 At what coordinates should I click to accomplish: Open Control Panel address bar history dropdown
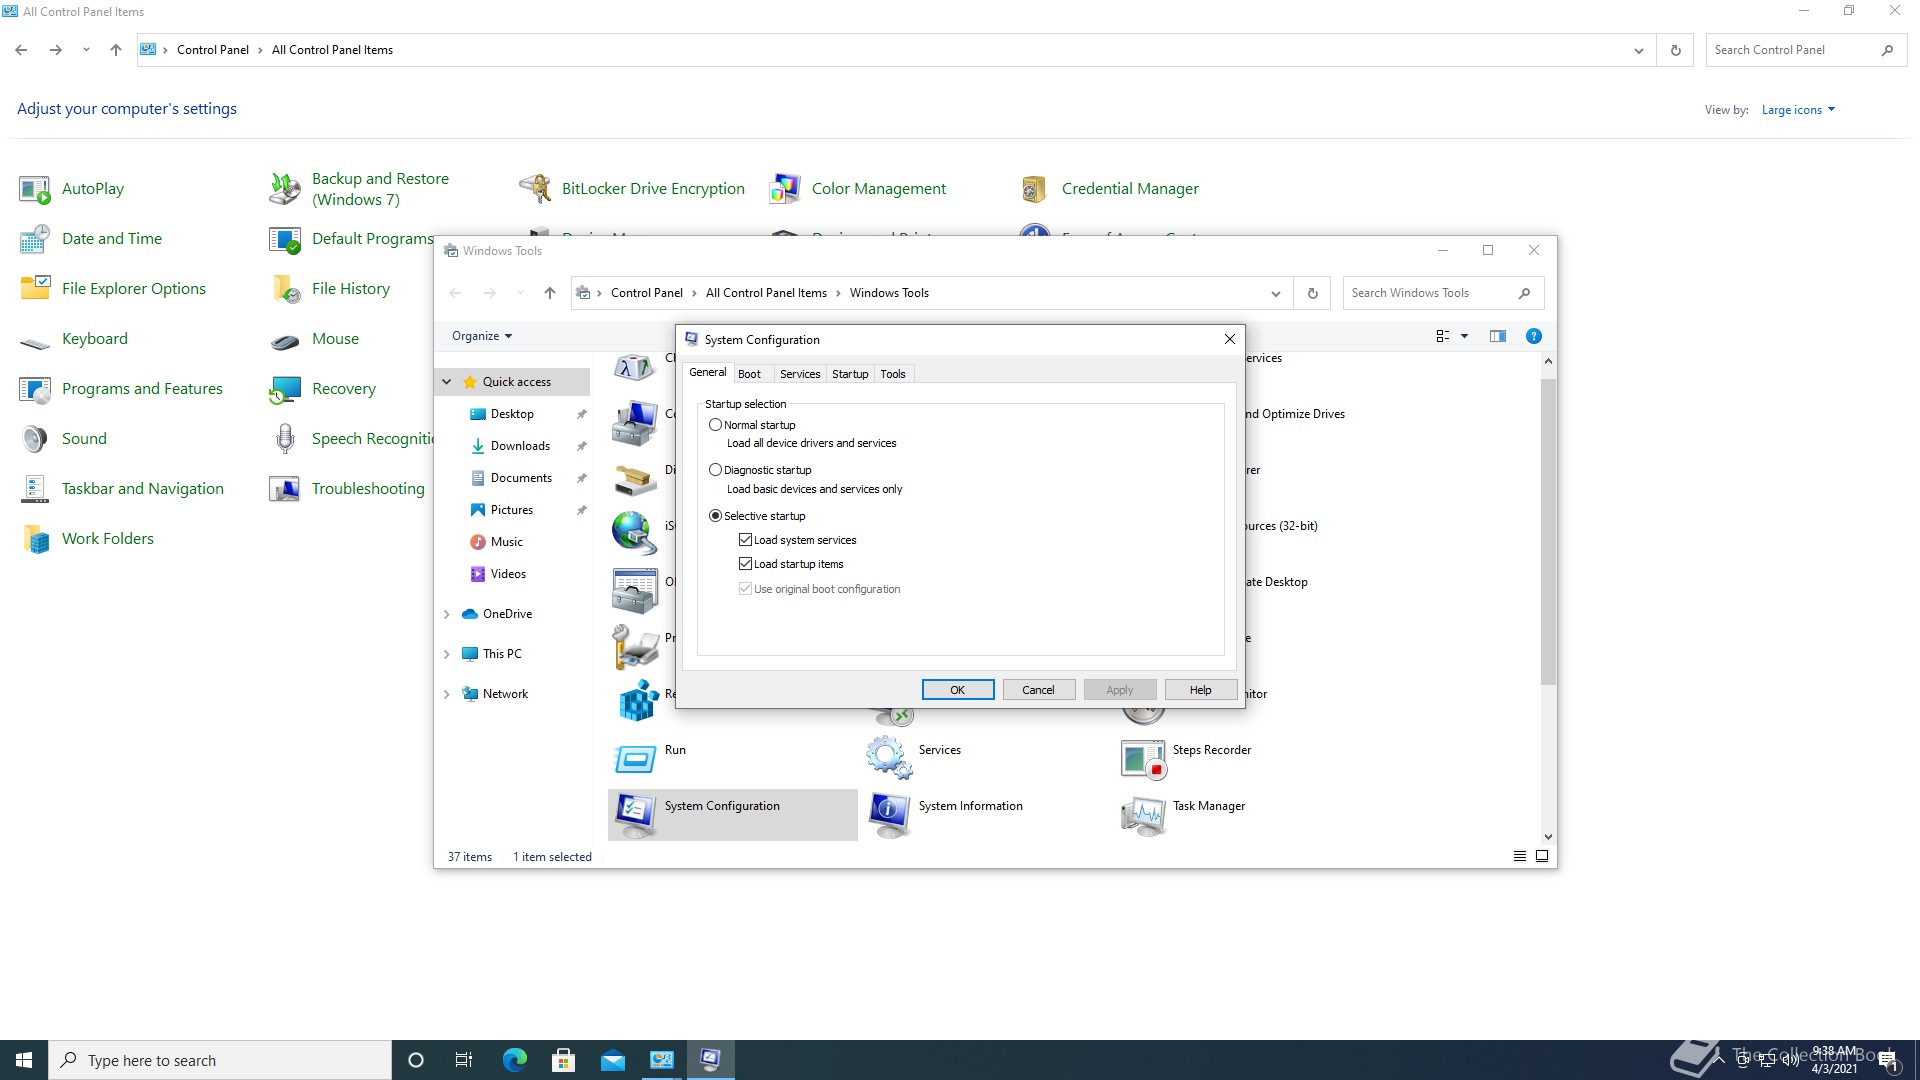tap(1639, 50)
